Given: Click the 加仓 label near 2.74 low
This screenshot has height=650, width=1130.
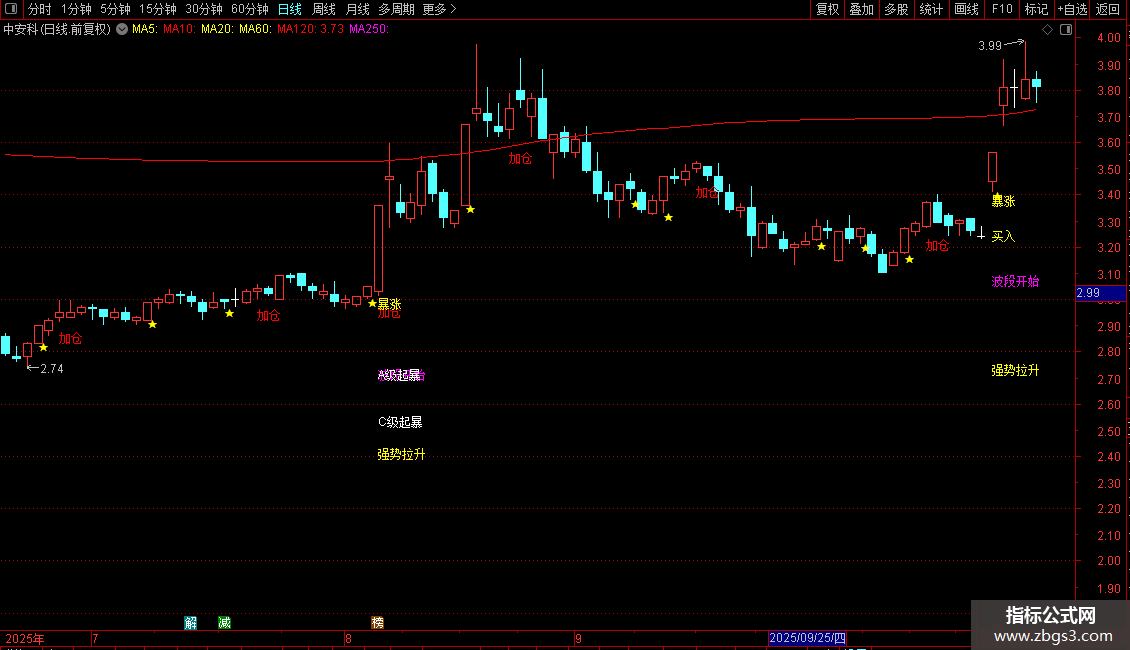Looking at the screenshot, I should click(71, 338).
